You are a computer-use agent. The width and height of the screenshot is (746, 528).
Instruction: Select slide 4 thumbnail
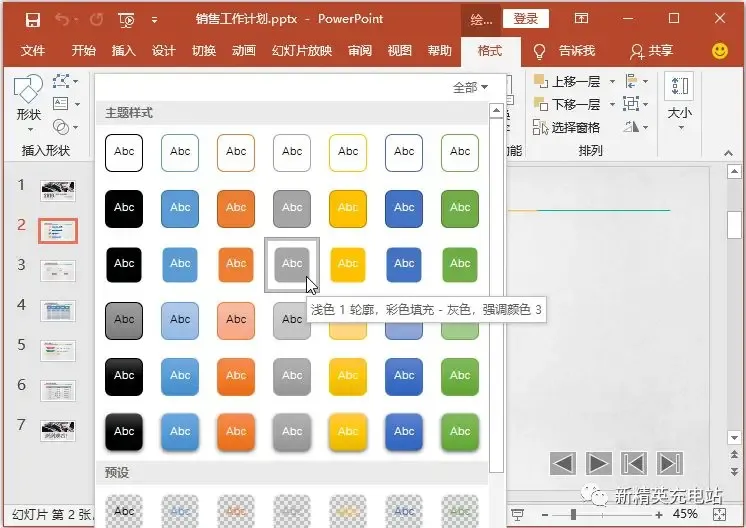click(58, 311)
